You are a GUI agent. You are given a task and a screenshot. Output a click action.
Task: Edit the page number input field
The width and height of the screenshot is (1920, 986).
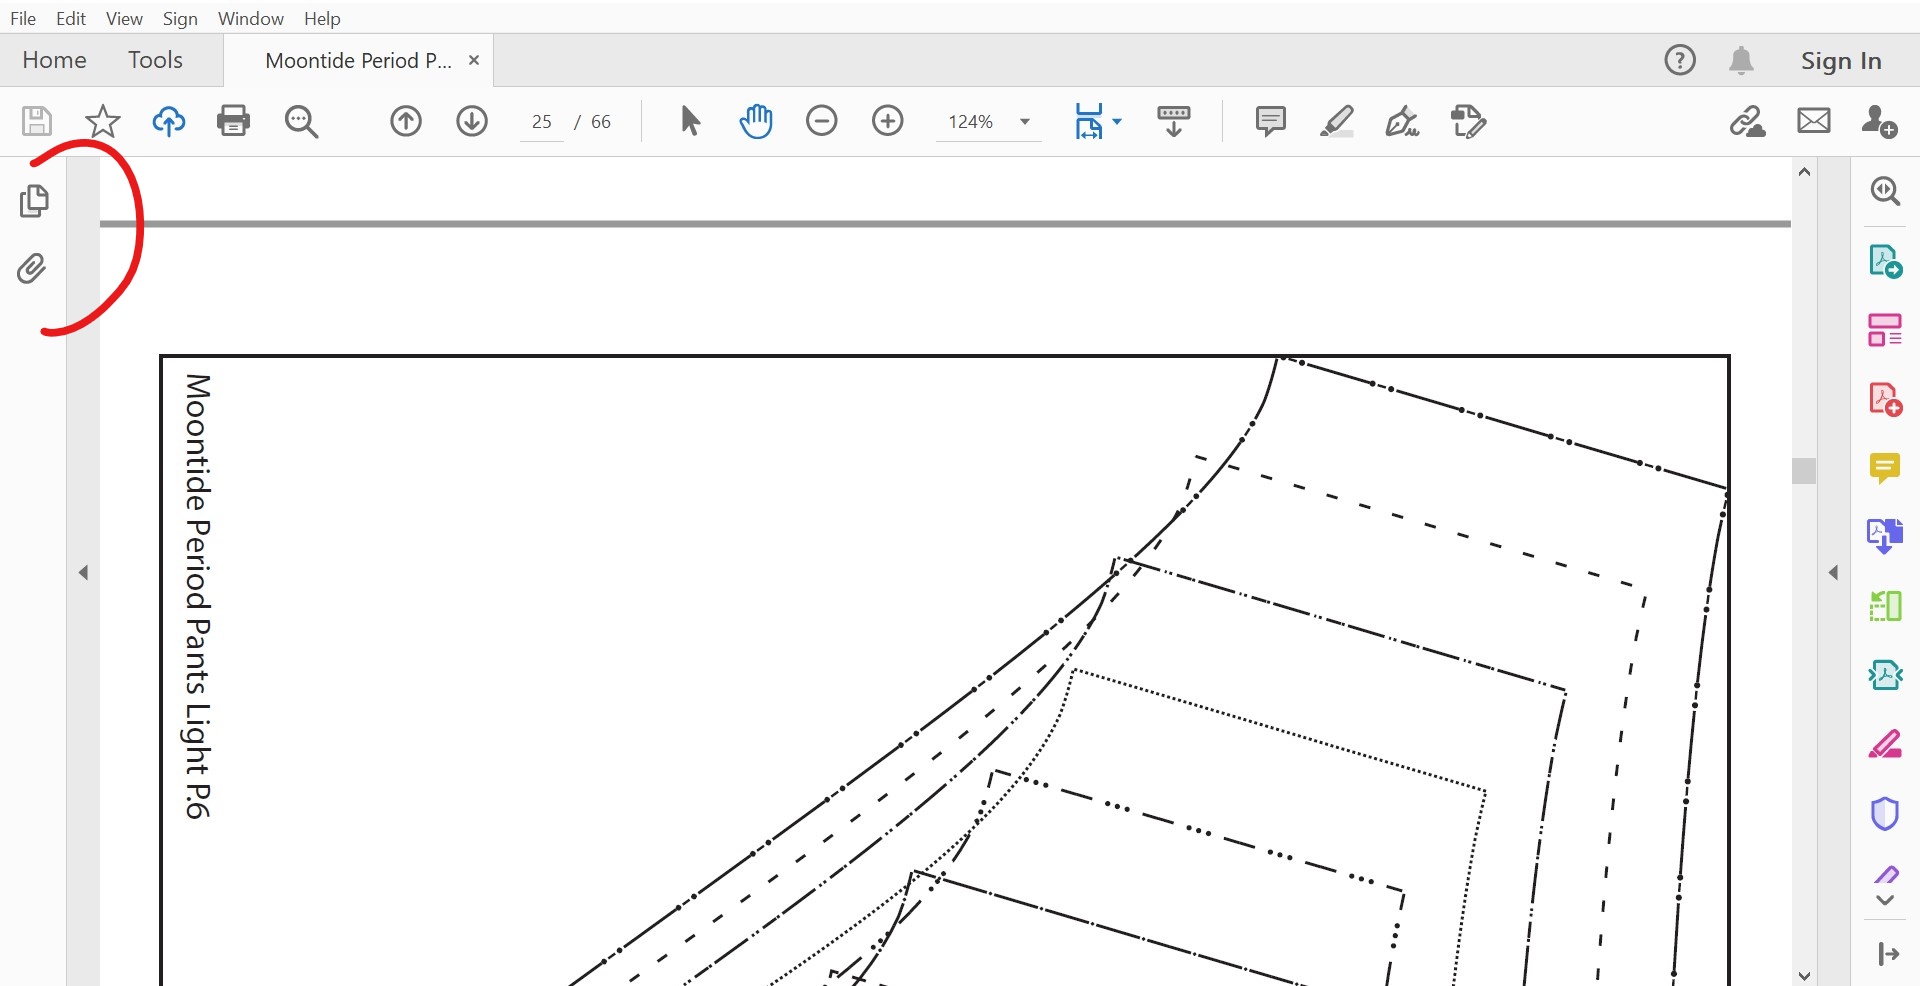[541, 122]
